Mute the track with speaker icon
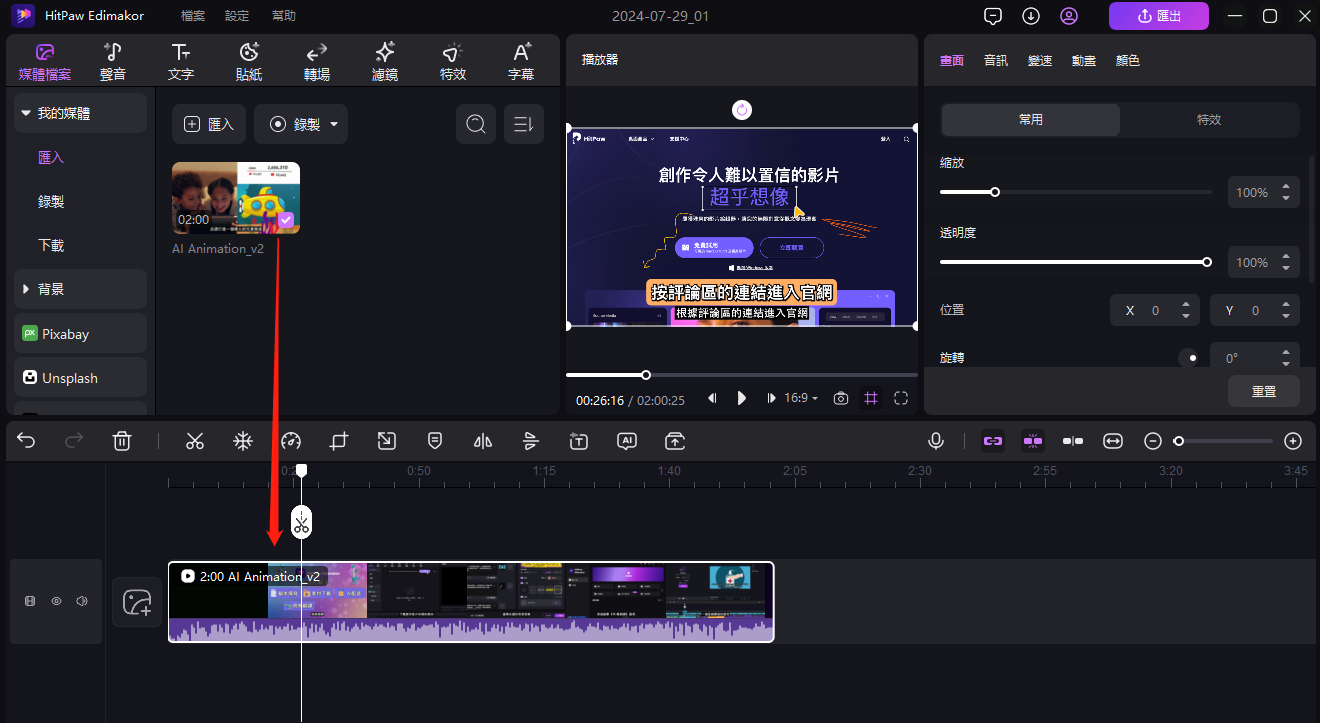1320x723 pixels. pyautogui.click(x=82, y=601)
